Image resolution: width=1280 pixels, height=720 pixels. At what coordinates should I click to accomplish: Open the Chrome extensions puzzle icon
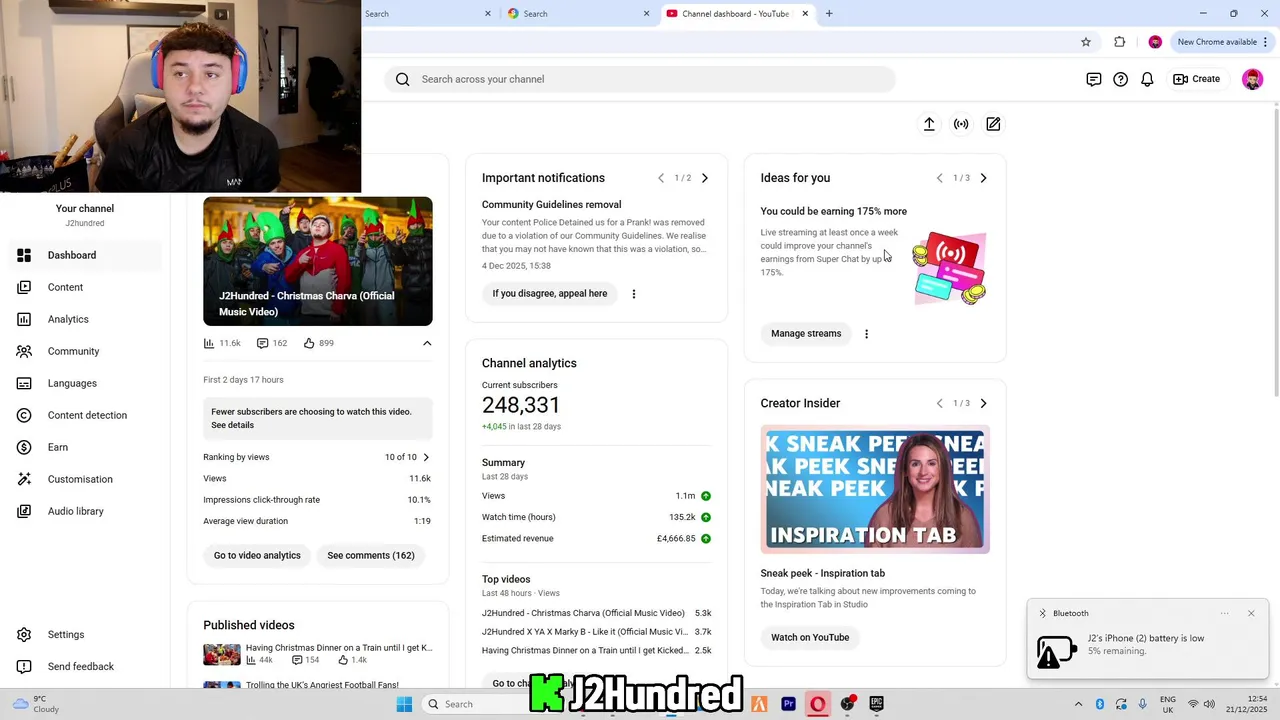(x=1119, y=42)
